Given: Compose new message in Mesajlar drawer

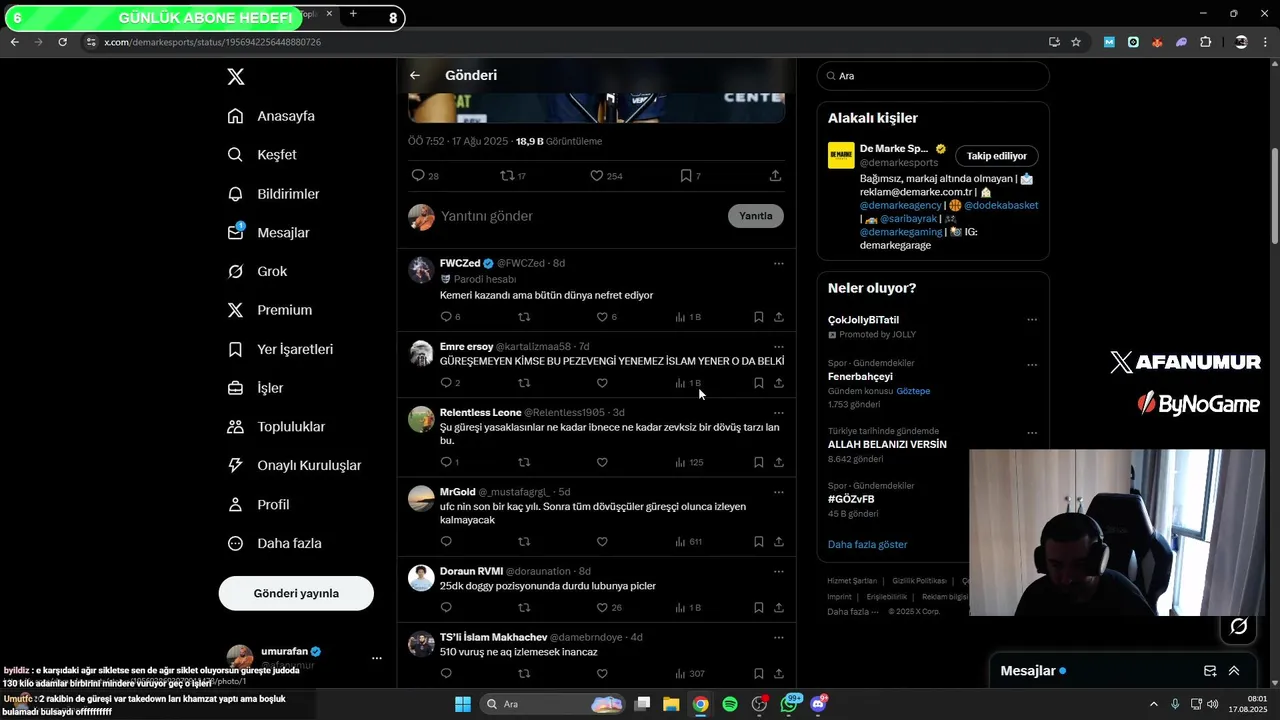Looking at the screenshot, I should coord(1209,671).
